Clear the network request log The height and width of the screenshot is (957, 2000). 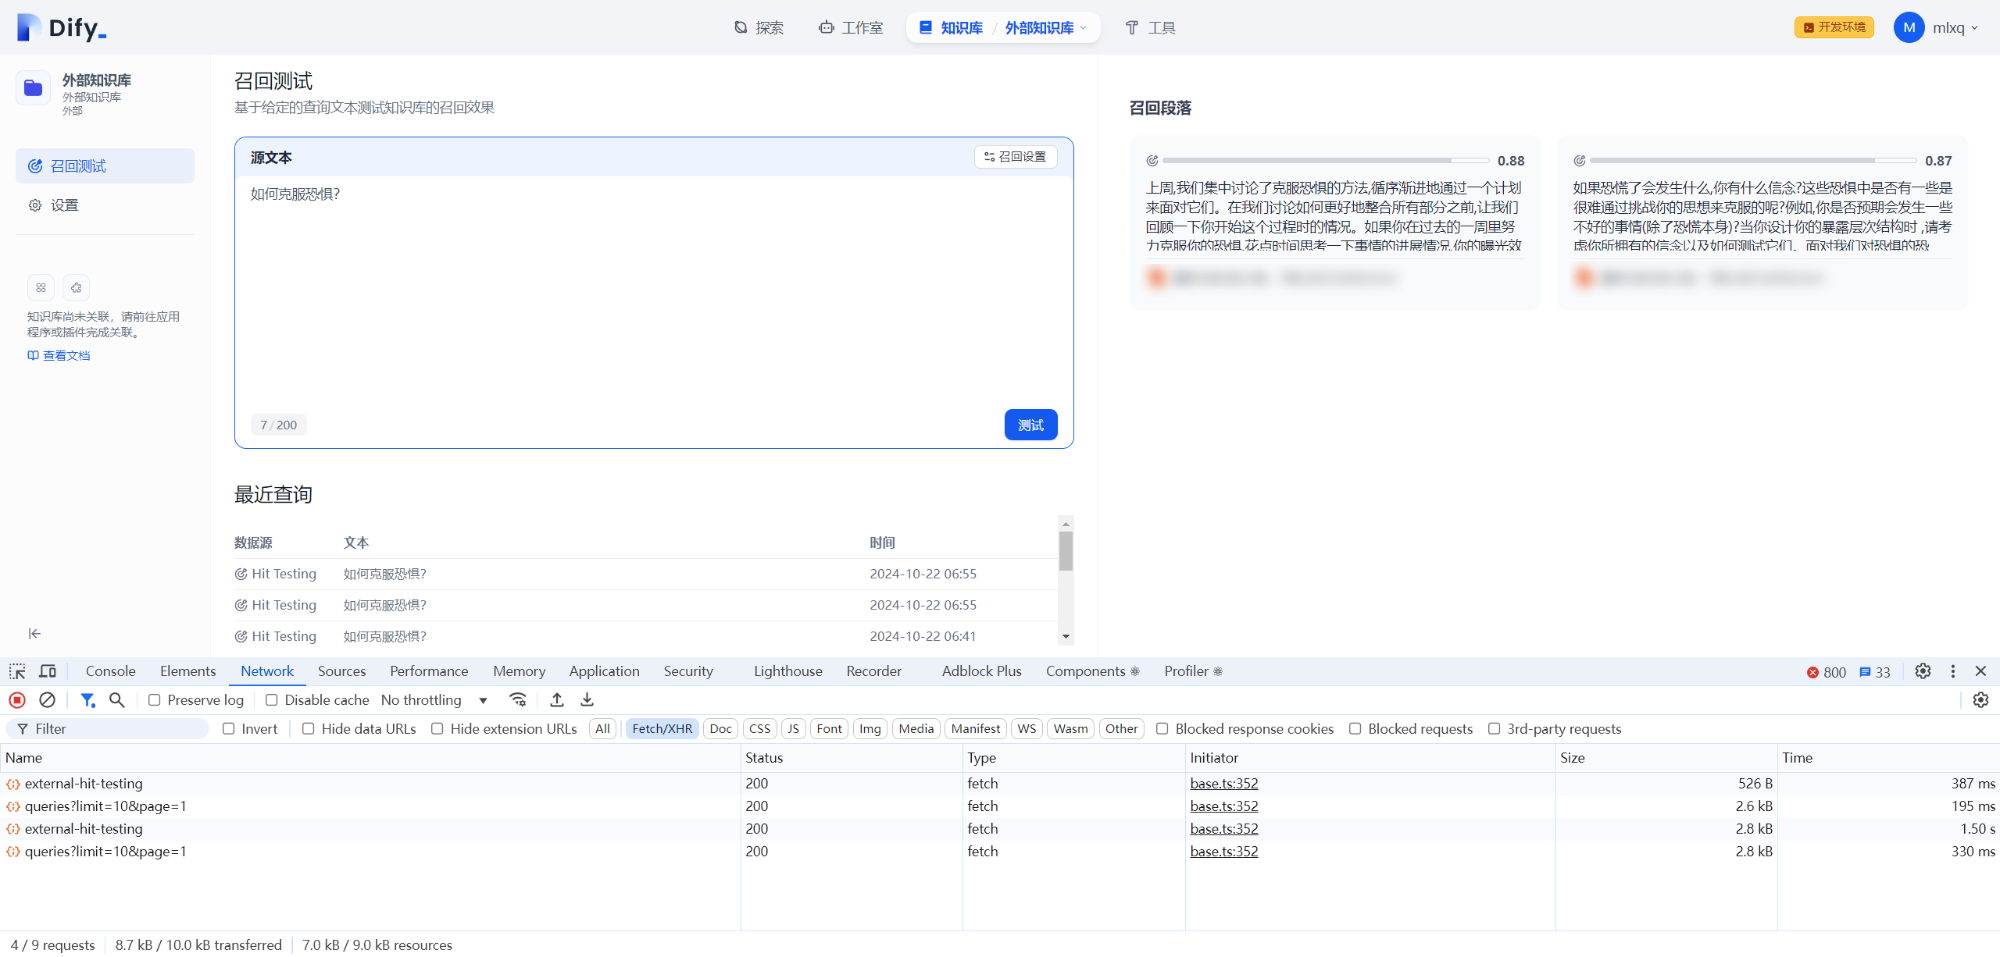pos(47,700)
